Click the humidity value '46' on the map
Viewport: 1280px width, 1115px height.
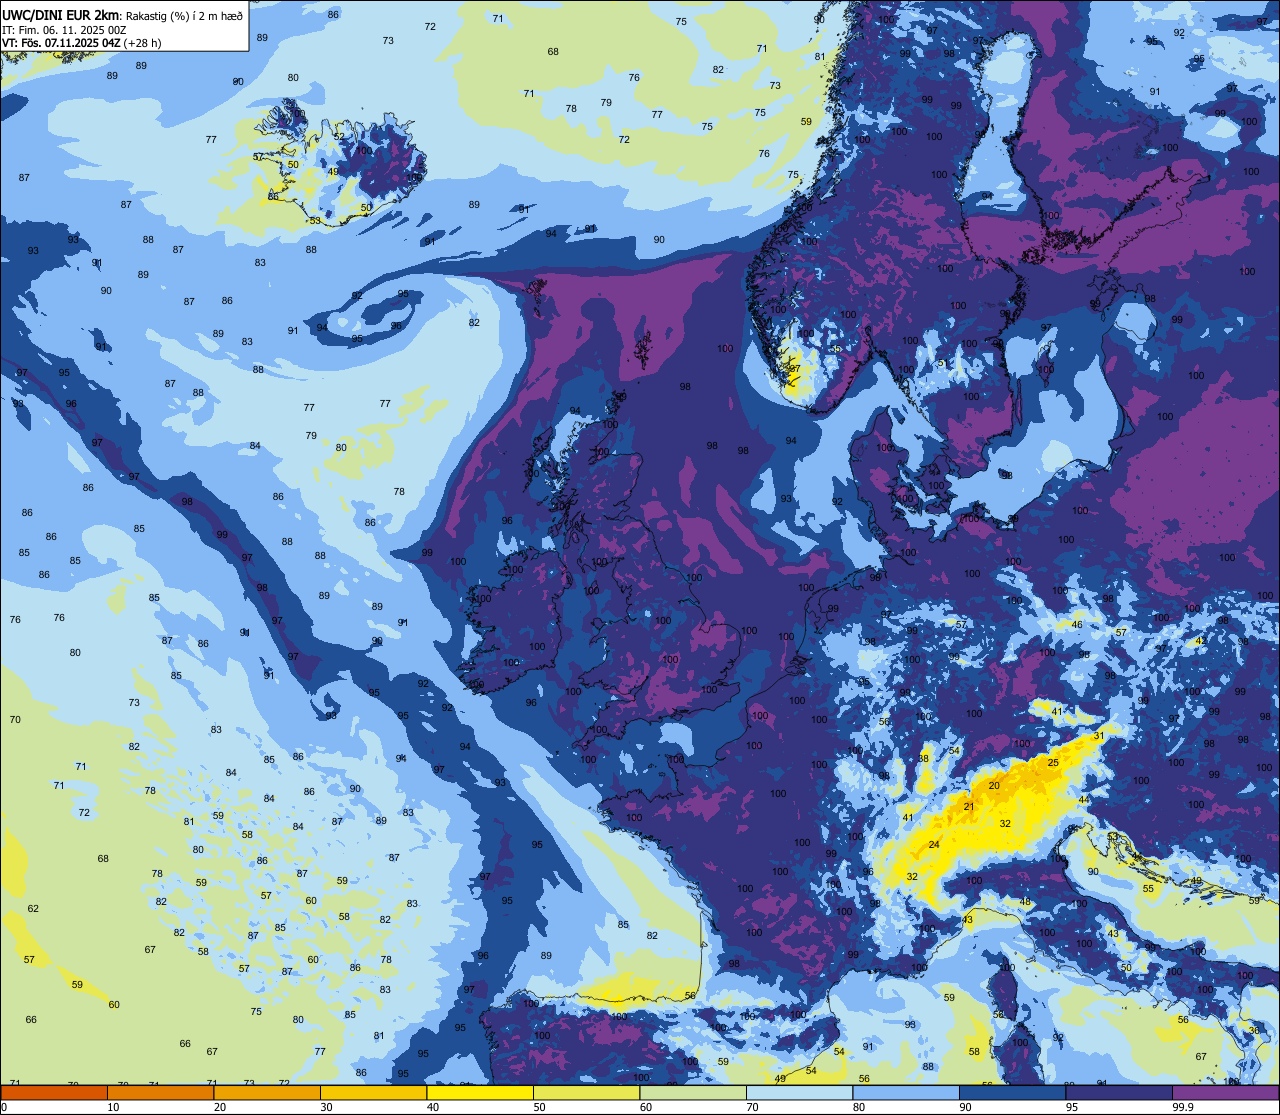click(x=1077, y=625)
